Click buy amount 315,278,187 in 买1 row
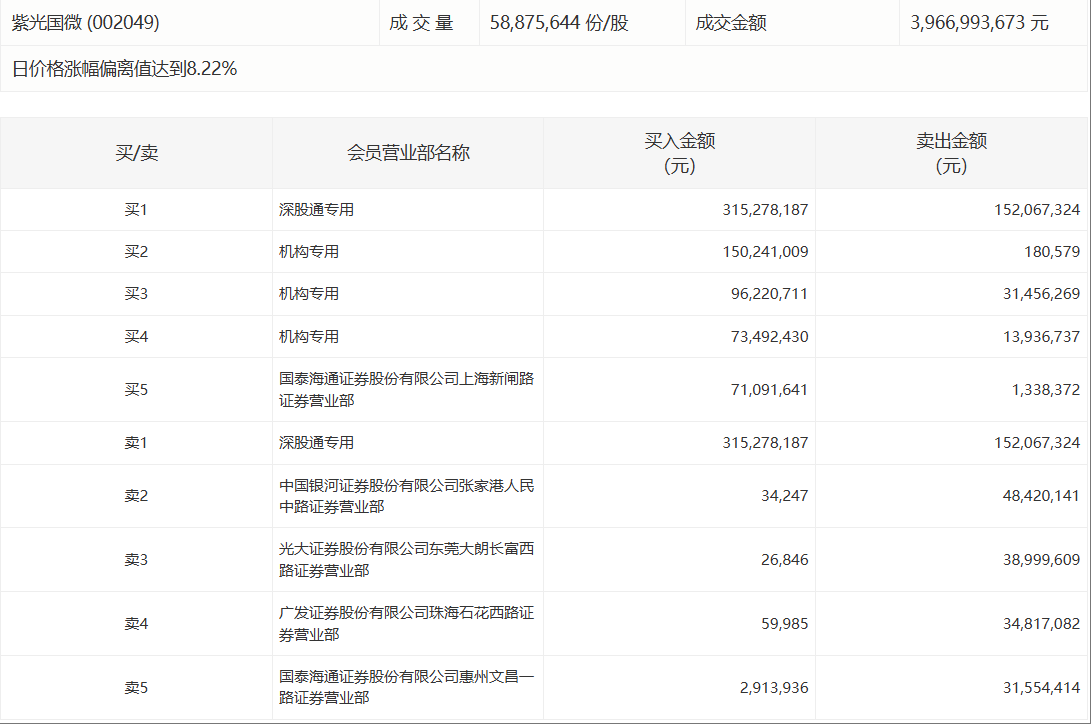The image size is (1091, 724). 765,209
